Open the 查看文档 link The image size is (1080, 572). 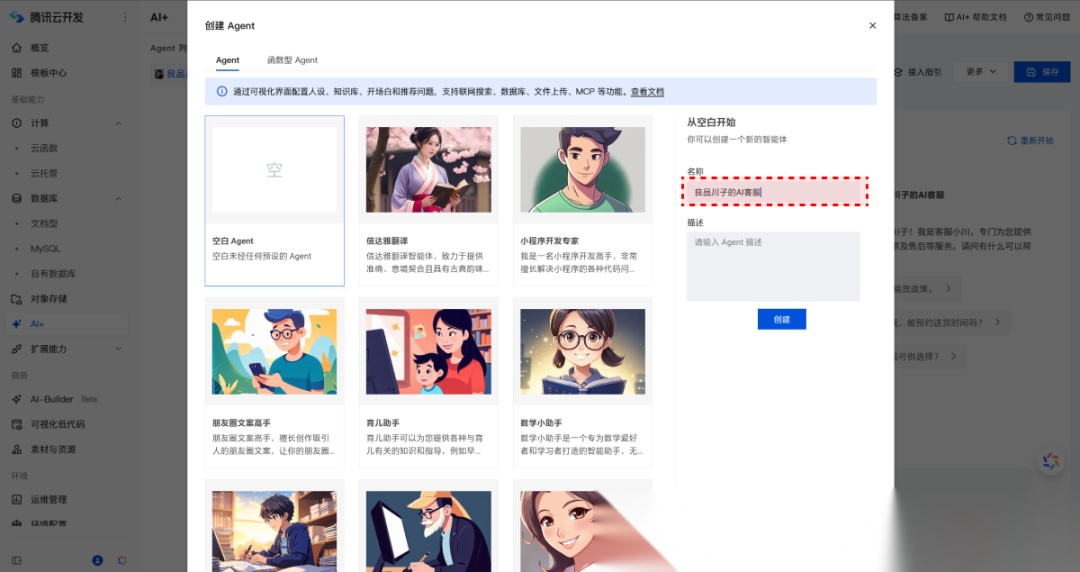(647, 92)
